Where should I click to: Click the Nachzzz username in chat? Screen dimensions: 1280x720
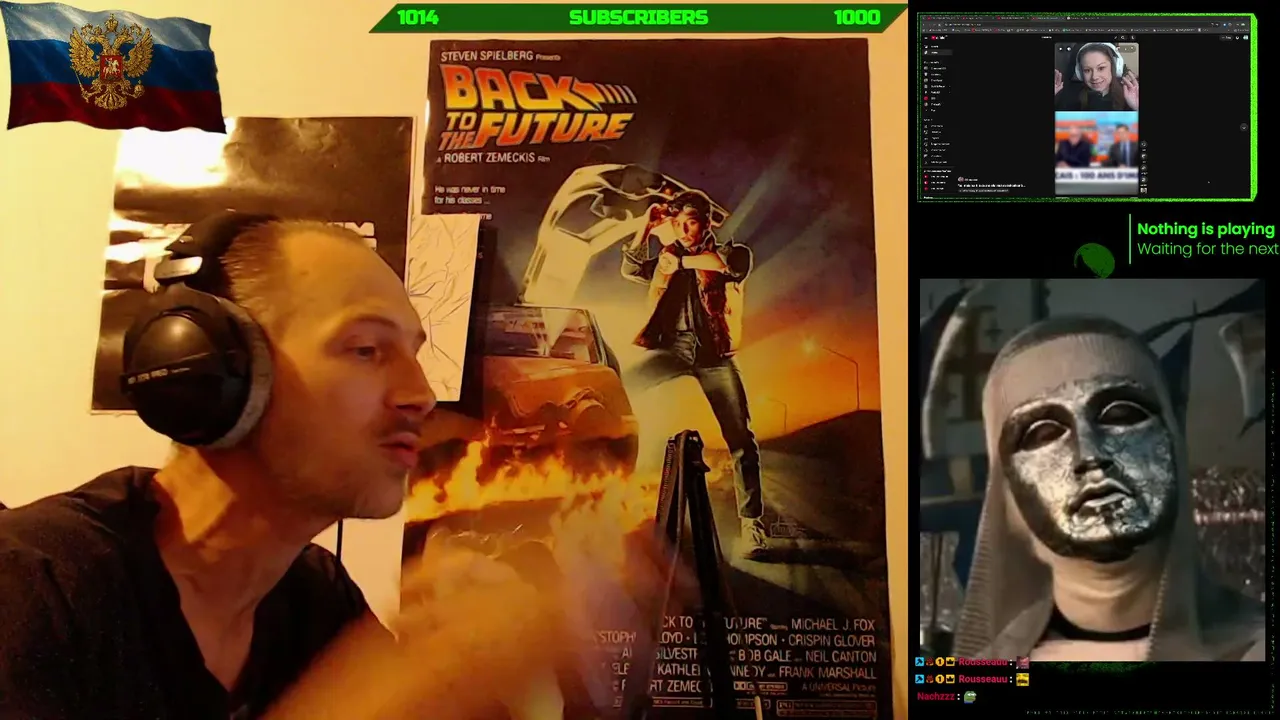(x=938, y=696)
